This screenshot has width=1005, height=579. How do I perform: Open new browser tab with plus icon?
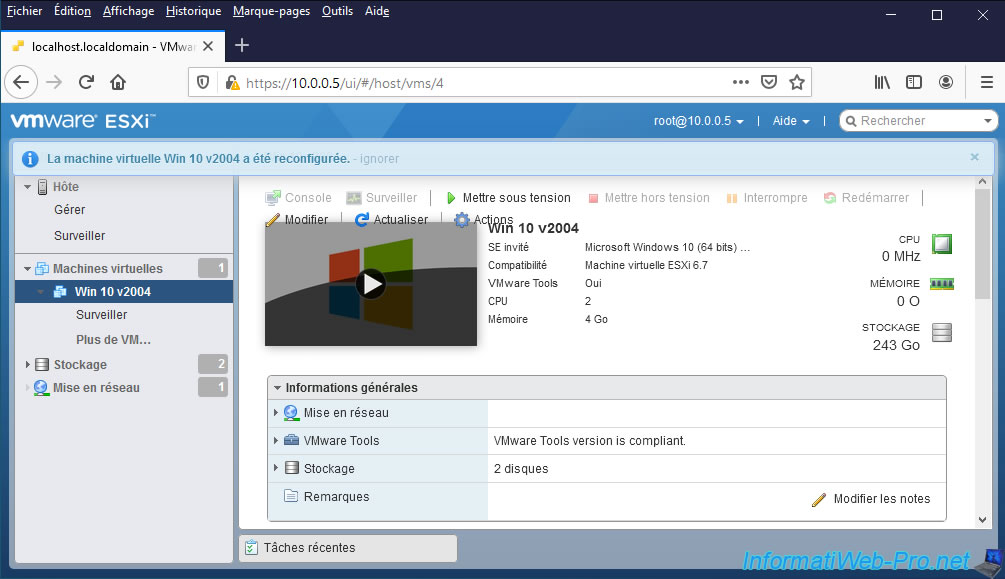point(241,45)
